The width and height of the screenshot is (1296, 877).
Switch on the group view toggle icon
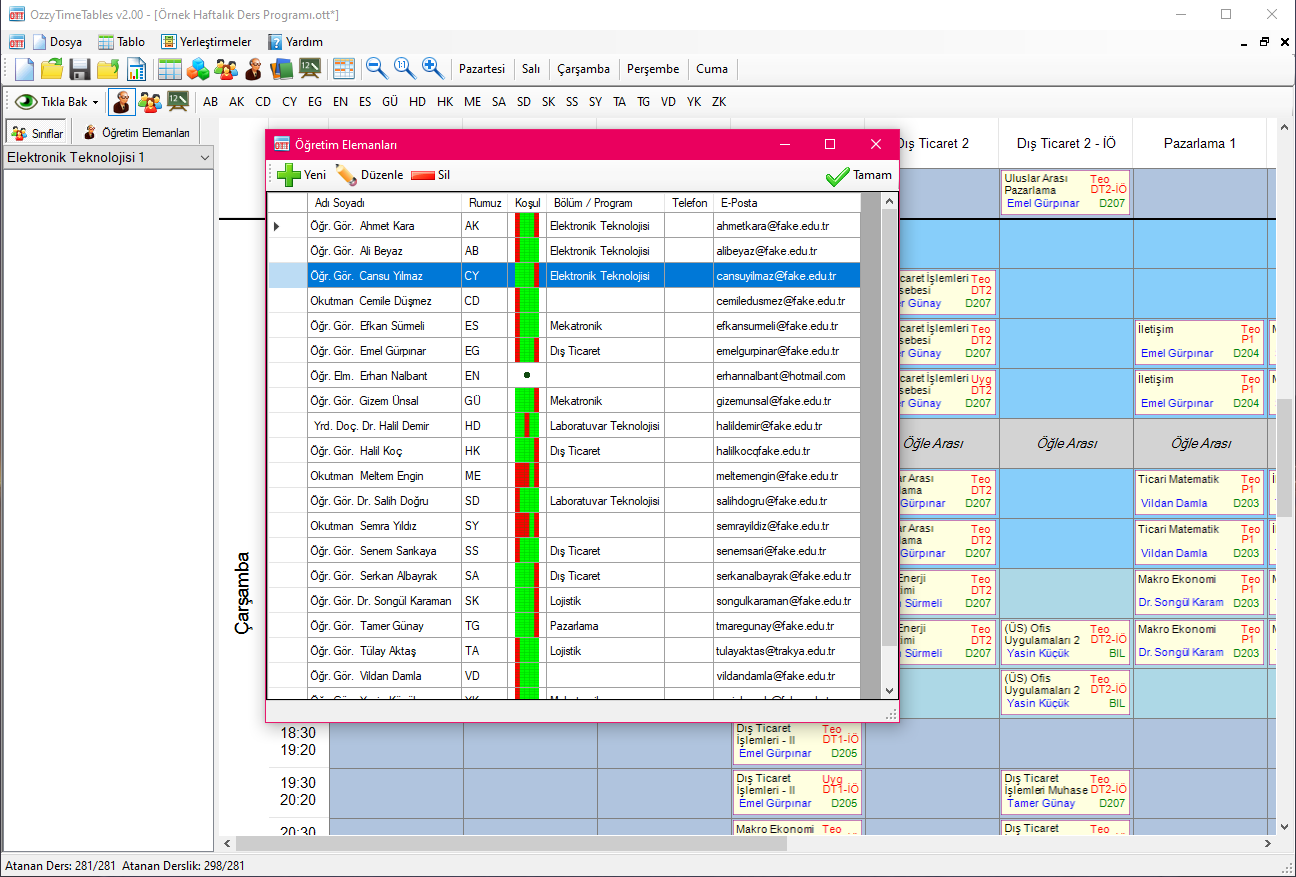(x=149, y=101)
